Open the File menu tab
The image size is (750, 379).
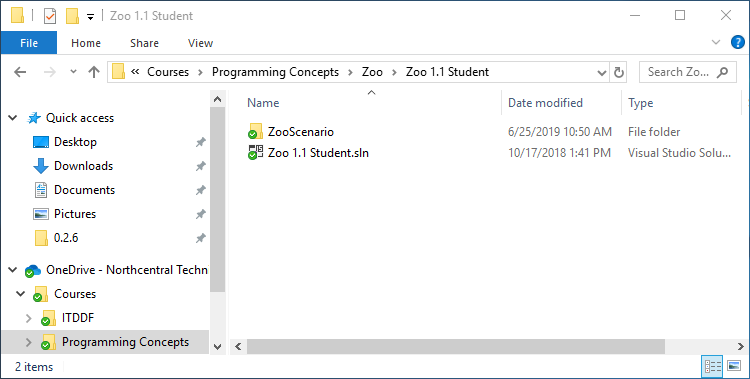click(29, 43)
